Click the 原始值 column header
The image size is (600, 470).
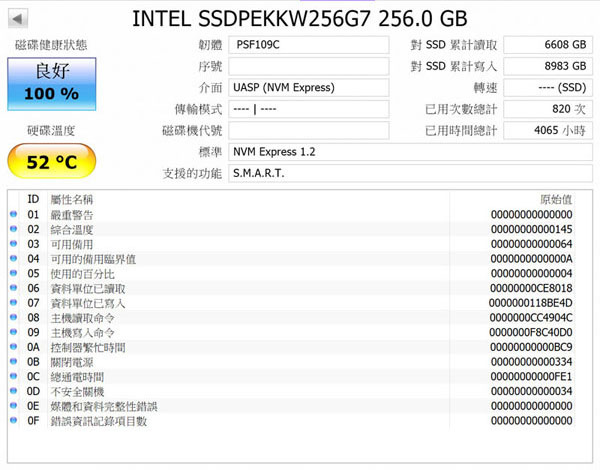click(556, 199)
